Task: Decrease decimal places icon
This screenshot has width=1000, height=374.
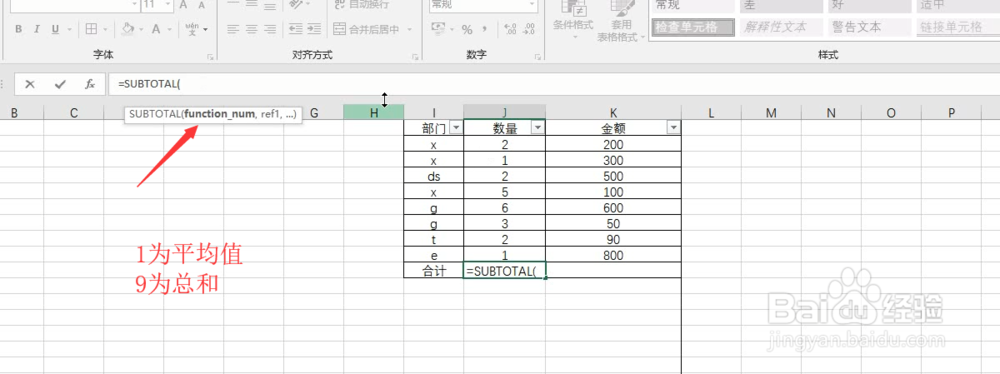Action: point(529,29)
